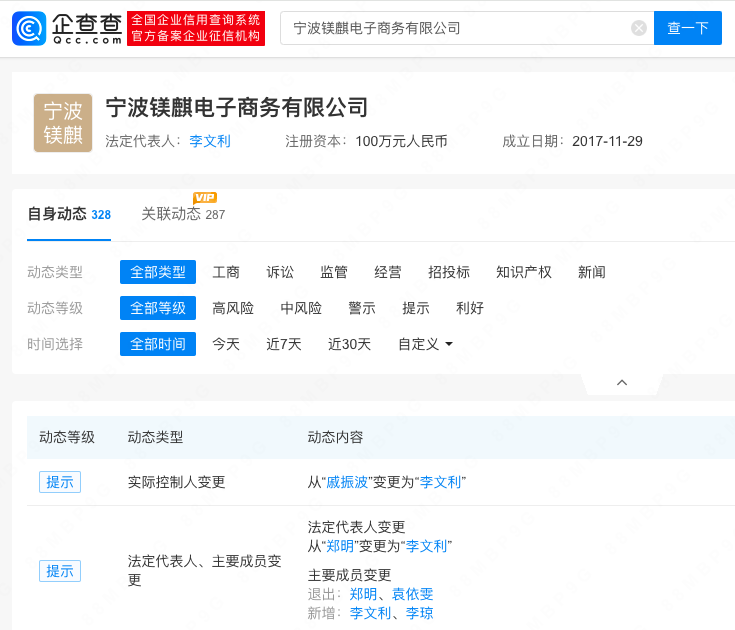Click the company title 宁波镁麒电子商务有限公司
Image resolution: width=735 pixels, height=630 pixels.
tap(237, 107)
